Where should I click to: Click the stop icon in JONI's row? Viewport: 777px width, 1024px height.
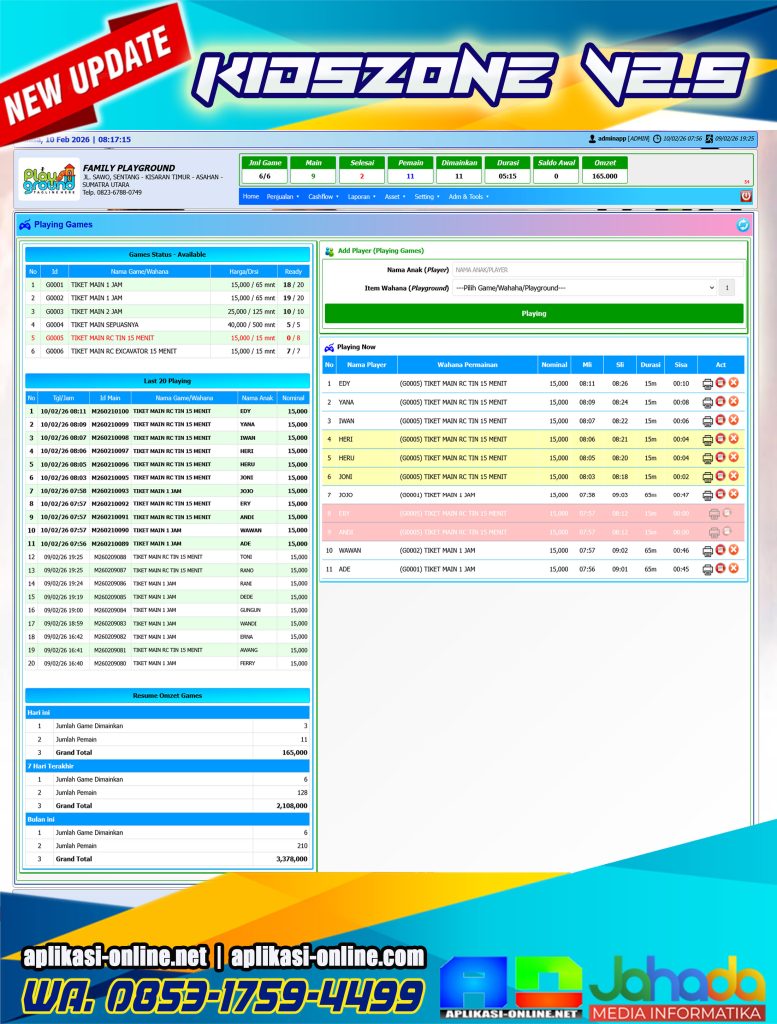click(721, 476)
